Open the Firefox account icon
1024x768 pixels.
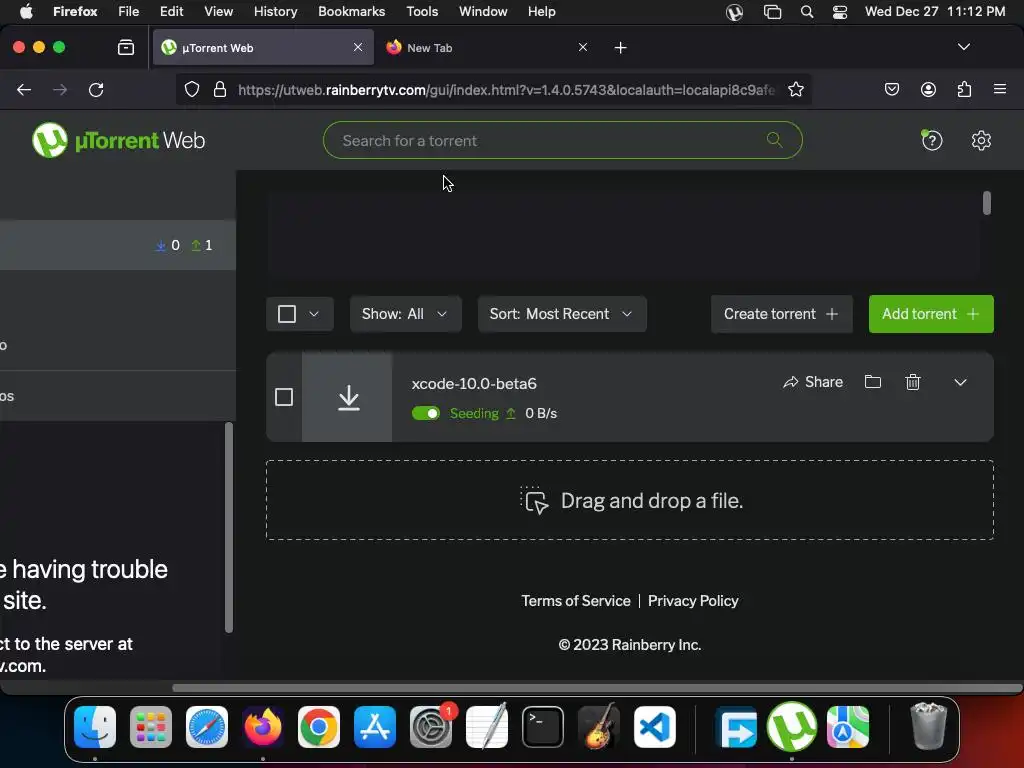(x=928, y=89)
